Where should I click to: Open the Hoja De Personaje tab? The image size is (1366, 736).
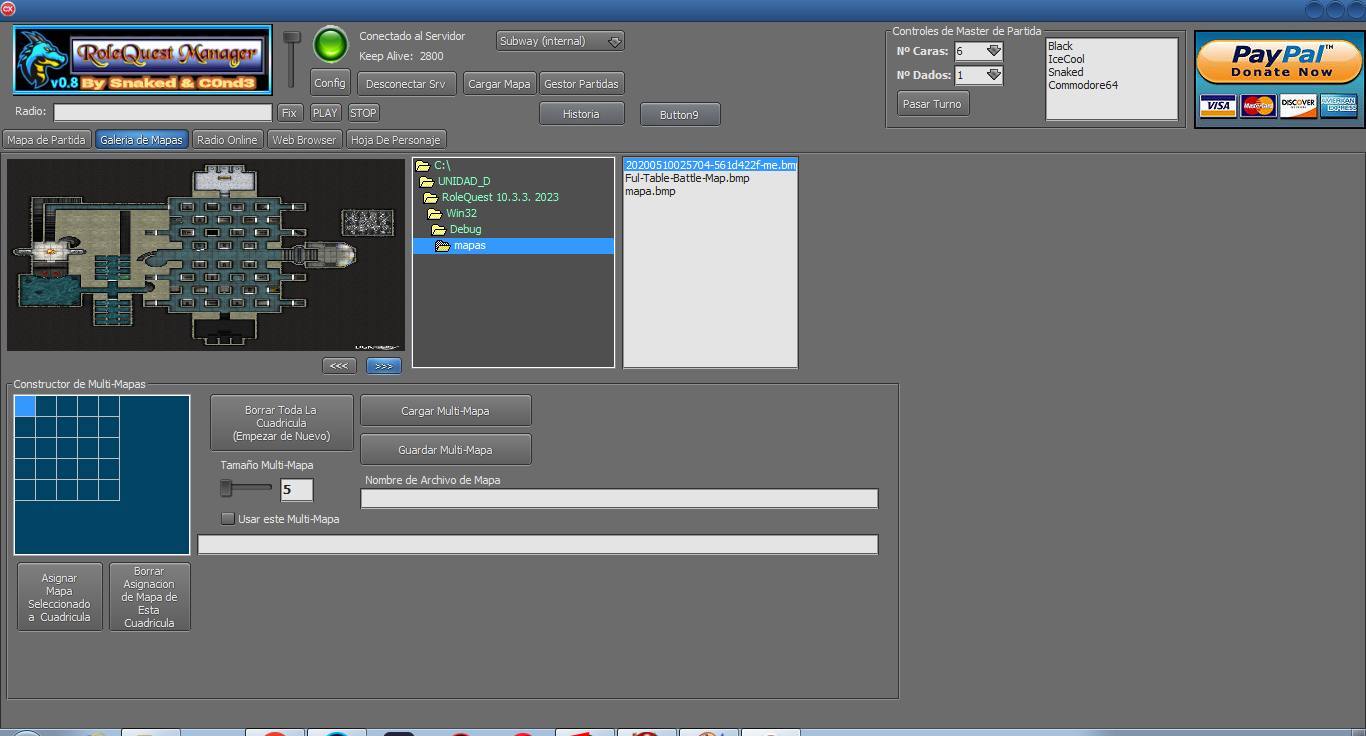tap(395, 140)
